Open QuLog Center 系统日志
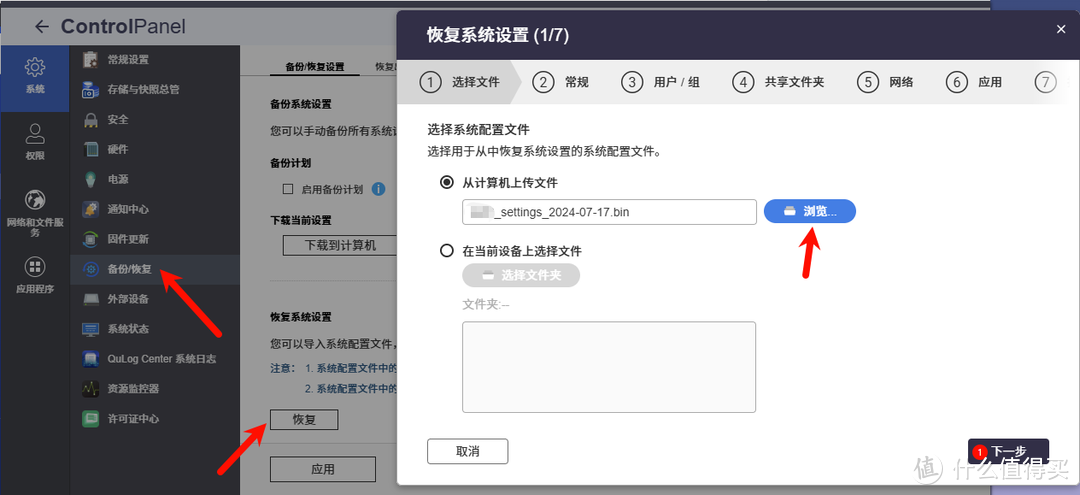 pyautogui.click(x=155, y=359)
